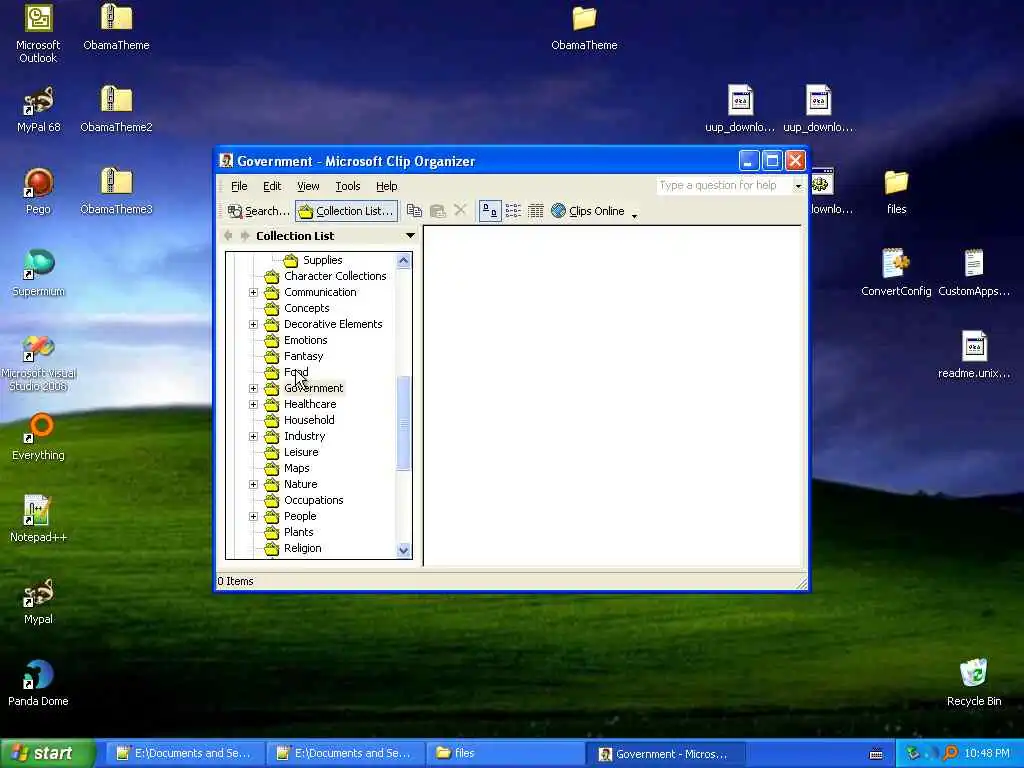Switch to Details view icon
Viewport: 1024px width, 768px height.
tap(536, 211)
